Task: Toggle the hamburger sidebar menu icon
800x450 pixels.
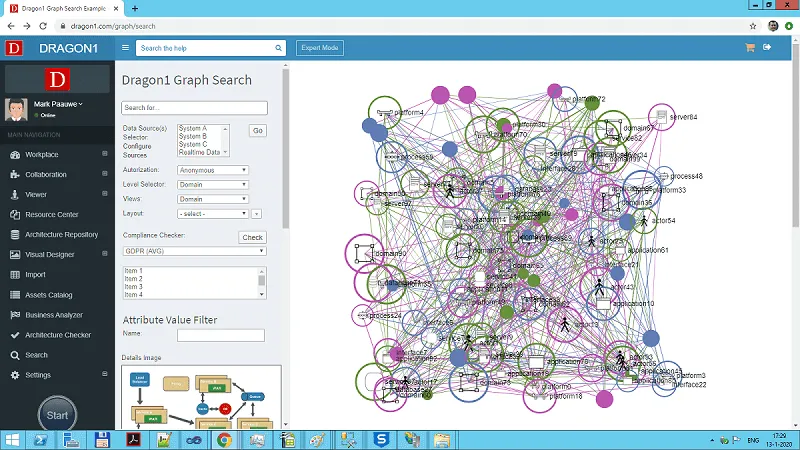Action: (x=125, y=47)
